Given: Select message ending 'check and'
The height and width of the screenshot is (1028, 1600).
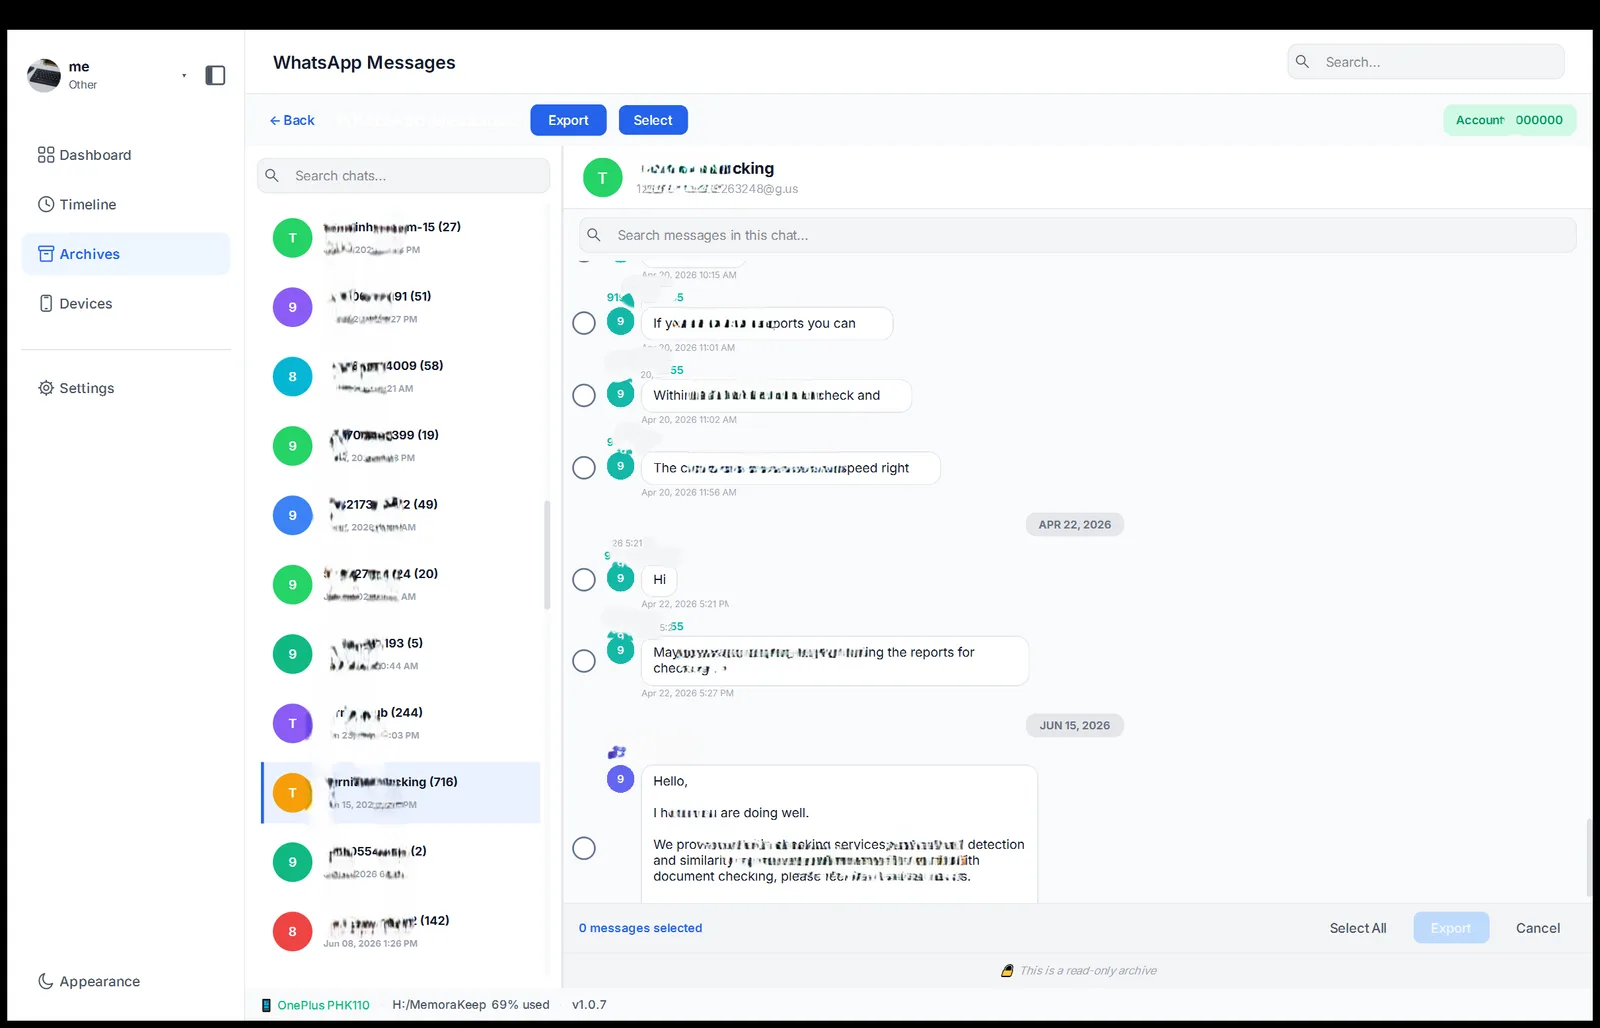Looking at the screenshot, I should tap(584, 395).
